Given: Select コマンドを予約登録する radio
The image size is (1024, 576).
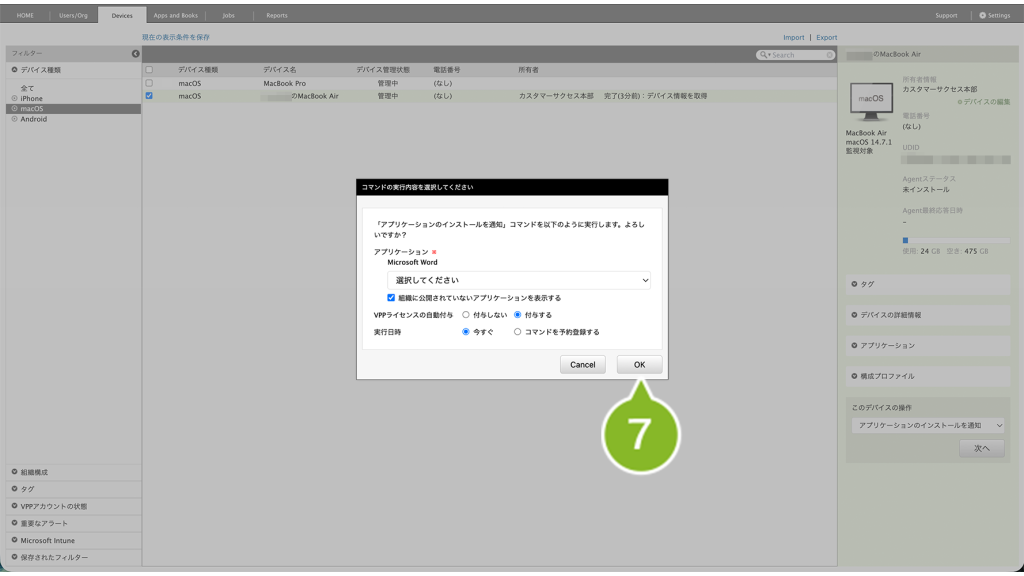Looking at the screenshot, I should 517,332.
